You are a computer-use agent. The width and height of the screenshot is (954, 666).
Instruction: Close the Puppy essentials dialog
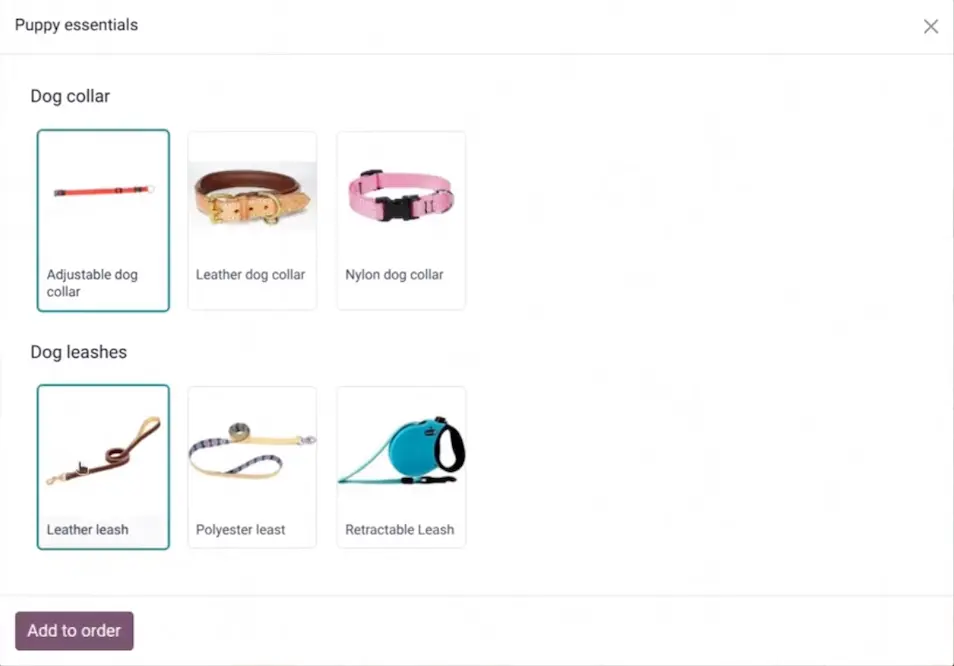(x=930, y=26)
